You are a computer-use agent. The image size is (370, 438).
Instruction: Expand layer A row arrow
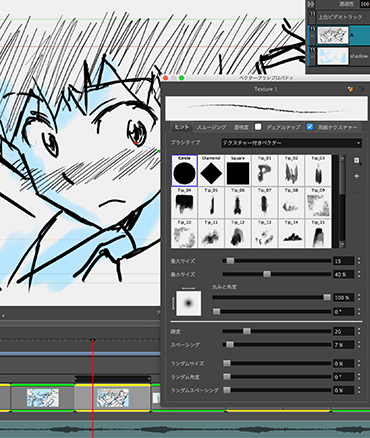pos(312,29)
